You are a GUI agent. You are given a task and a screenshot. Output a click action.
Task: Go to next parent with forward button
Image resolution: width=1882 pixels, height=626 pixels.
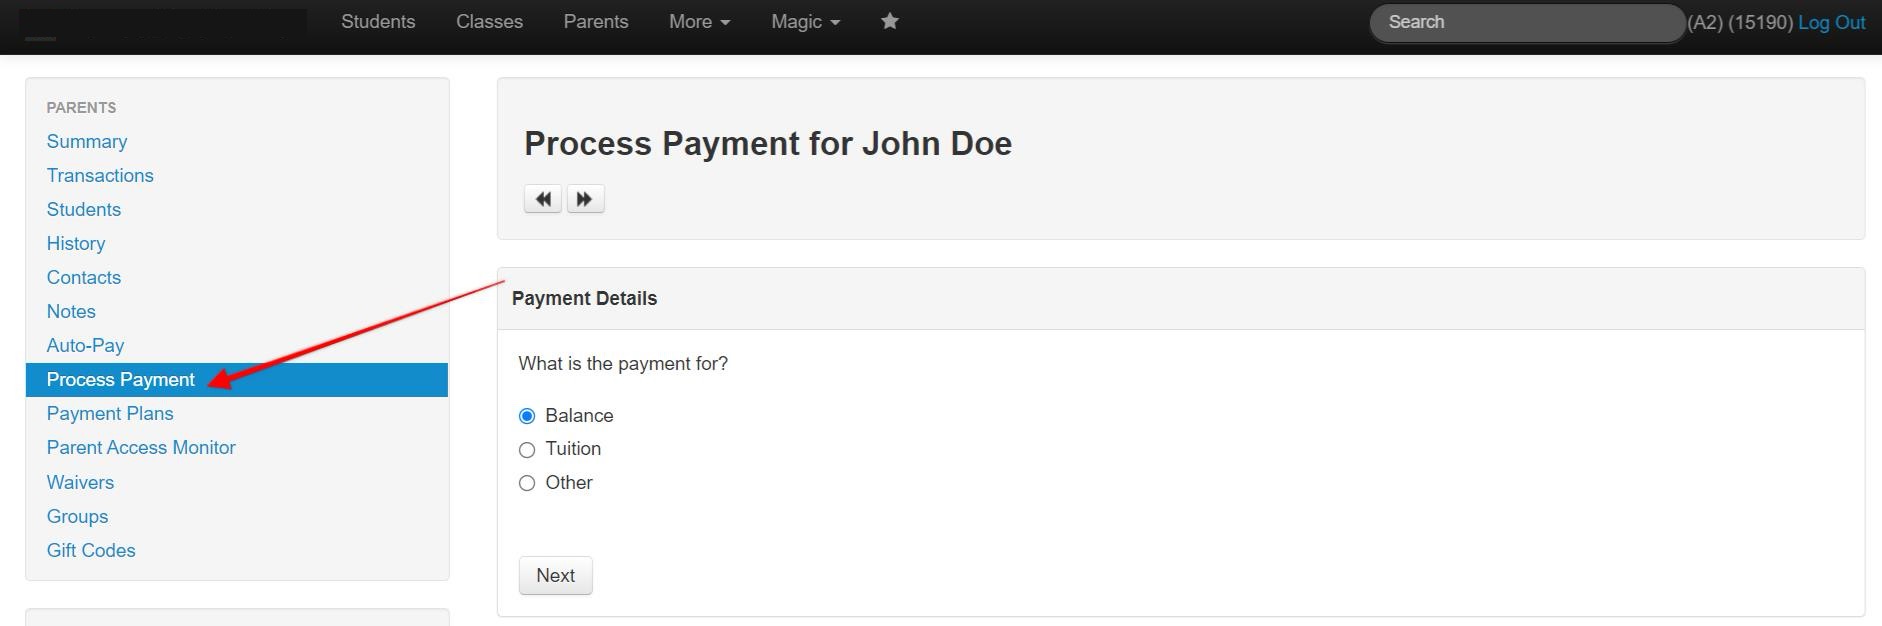[x=585, y=199]
